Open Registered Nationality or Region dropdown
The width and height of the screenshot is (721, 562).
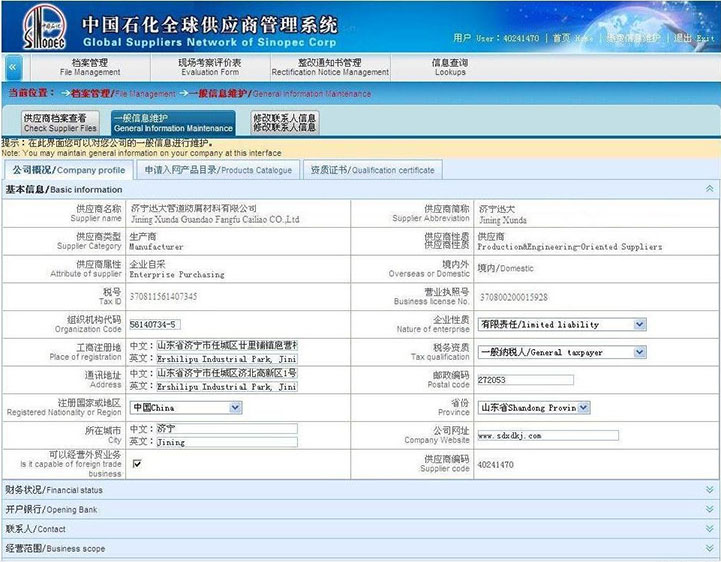pyautogui.click(x=235, y=408)
